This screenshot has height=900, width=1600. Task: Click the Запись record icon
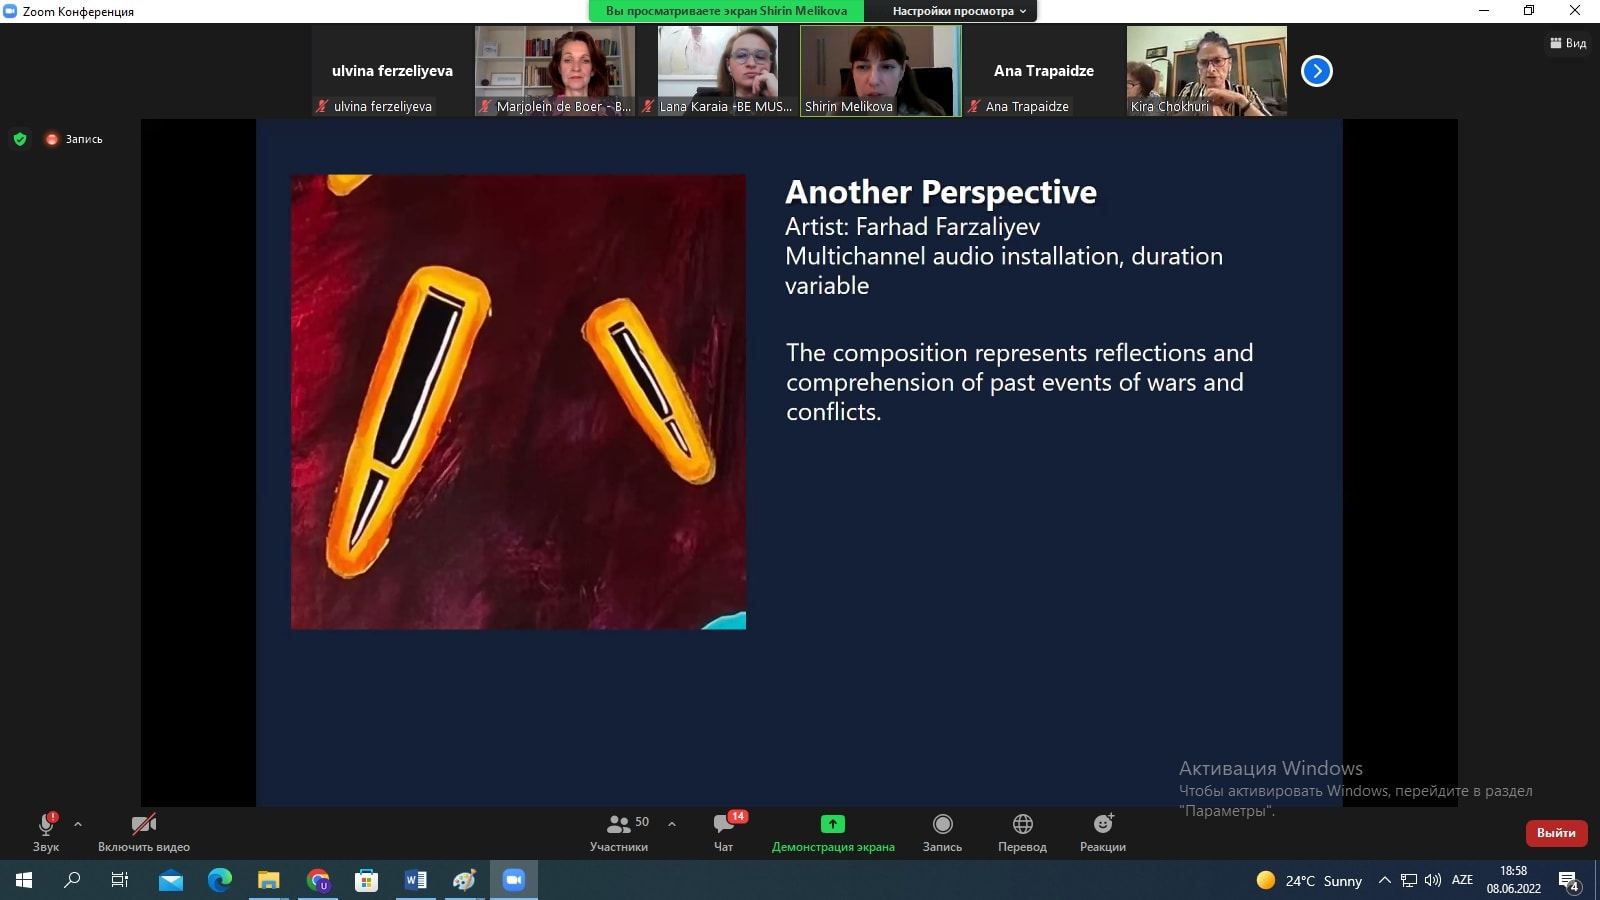[942, 825]
